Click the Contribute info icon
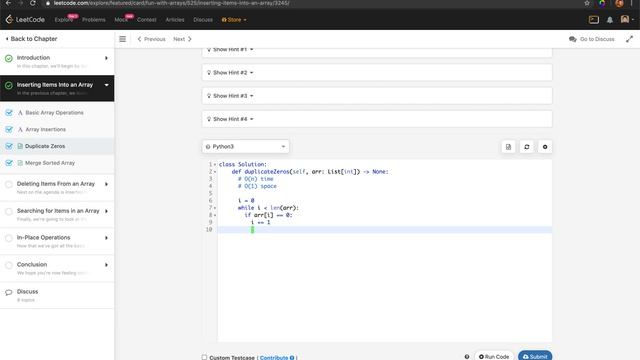Image resolution: width=640 pixels, height=360 pixels. 292,358
